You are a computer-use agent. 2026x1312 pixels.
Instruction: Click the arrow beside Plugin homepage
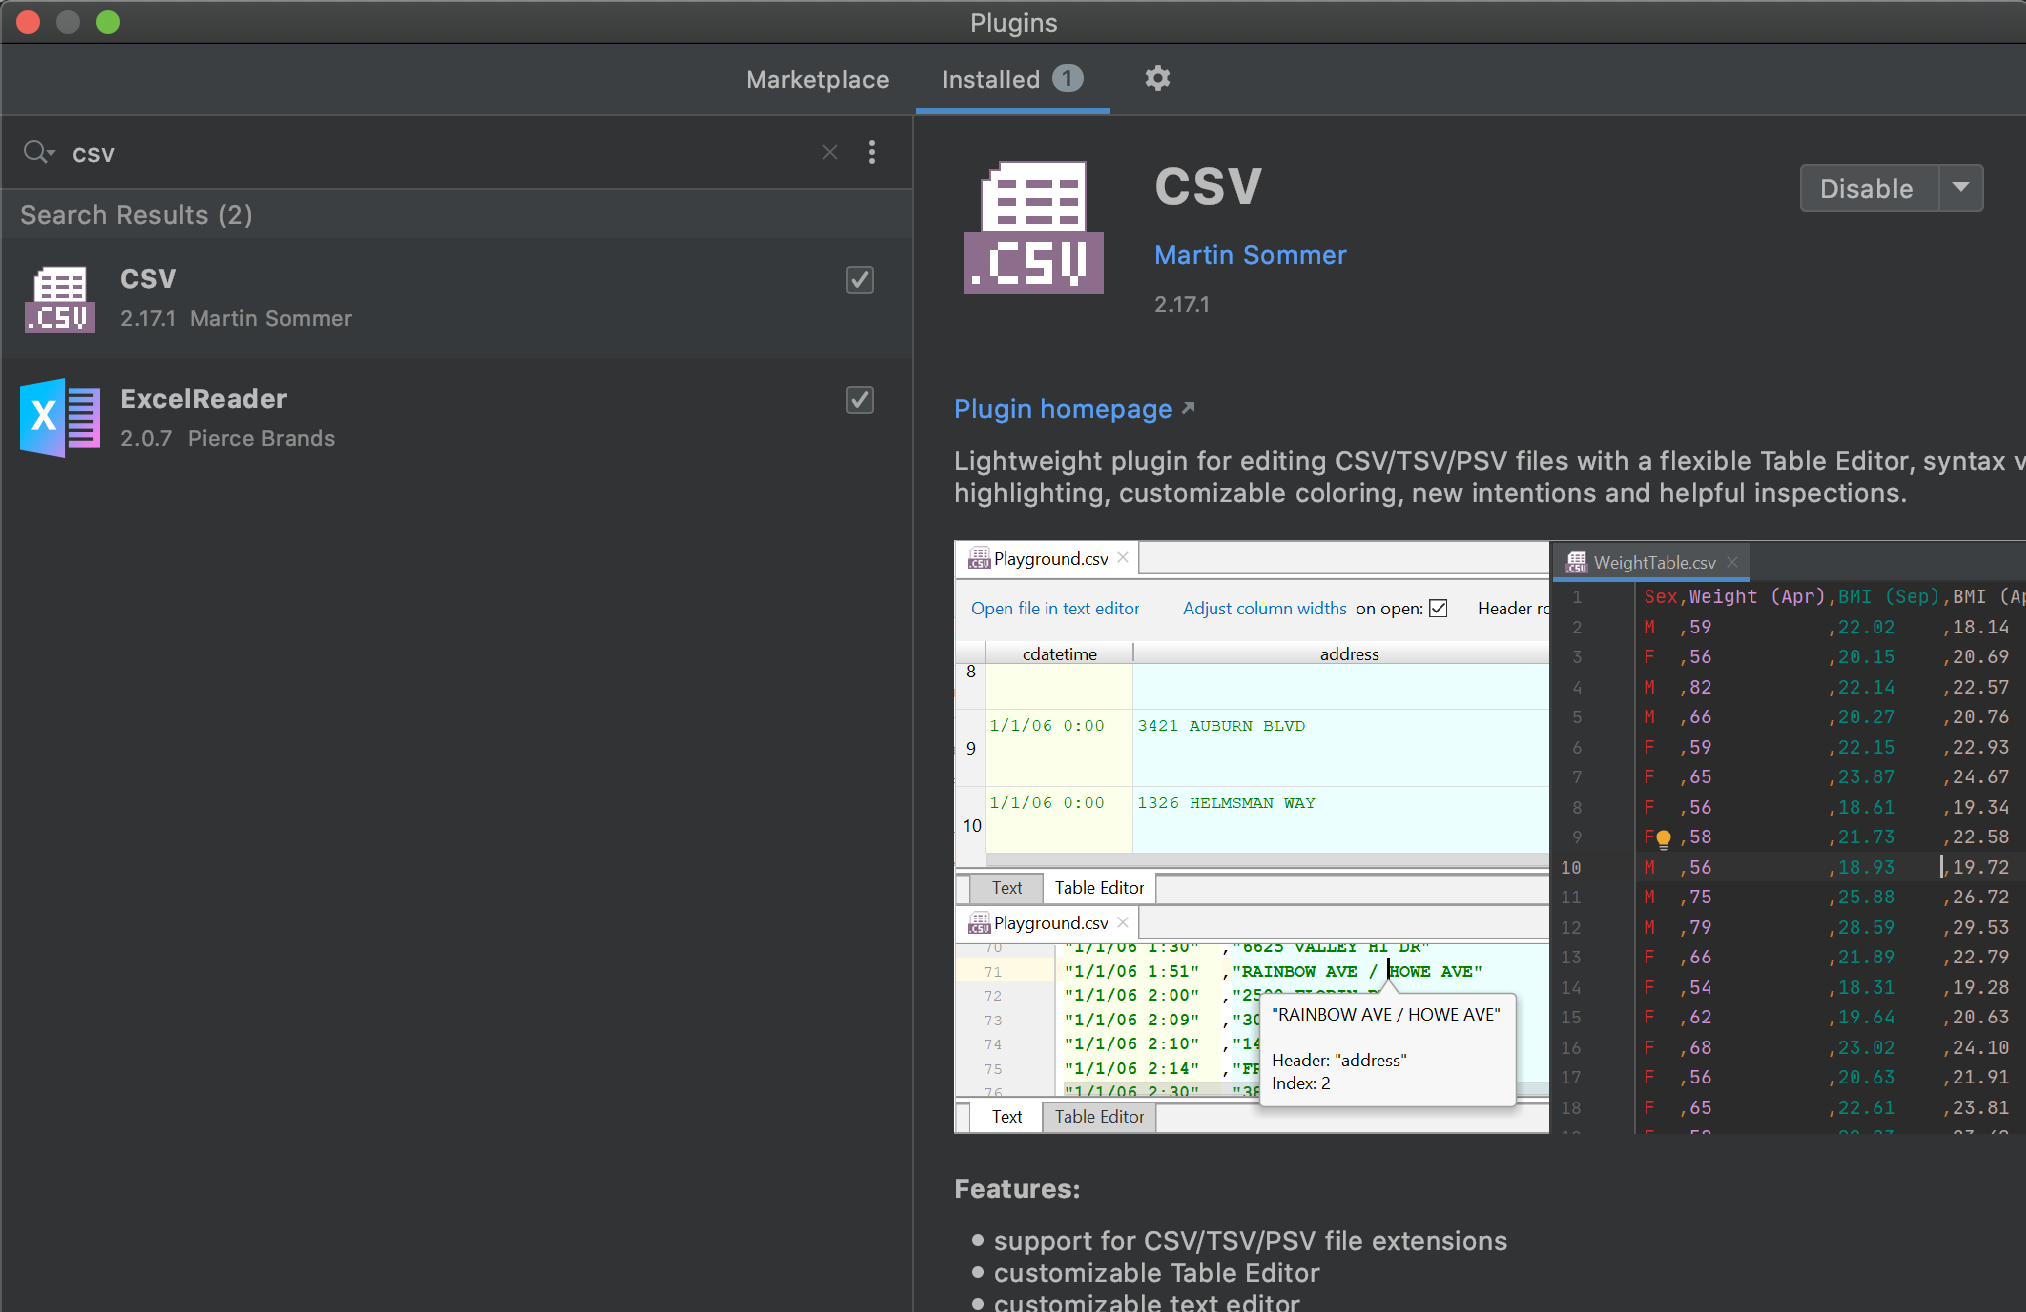pyautogui.click(x=1188, y=408)
